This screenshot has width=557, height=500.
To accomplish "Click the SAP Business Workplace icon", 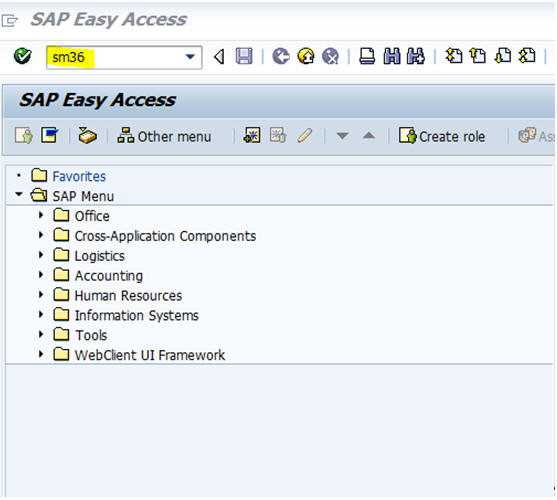I will [x=87, y=136].
